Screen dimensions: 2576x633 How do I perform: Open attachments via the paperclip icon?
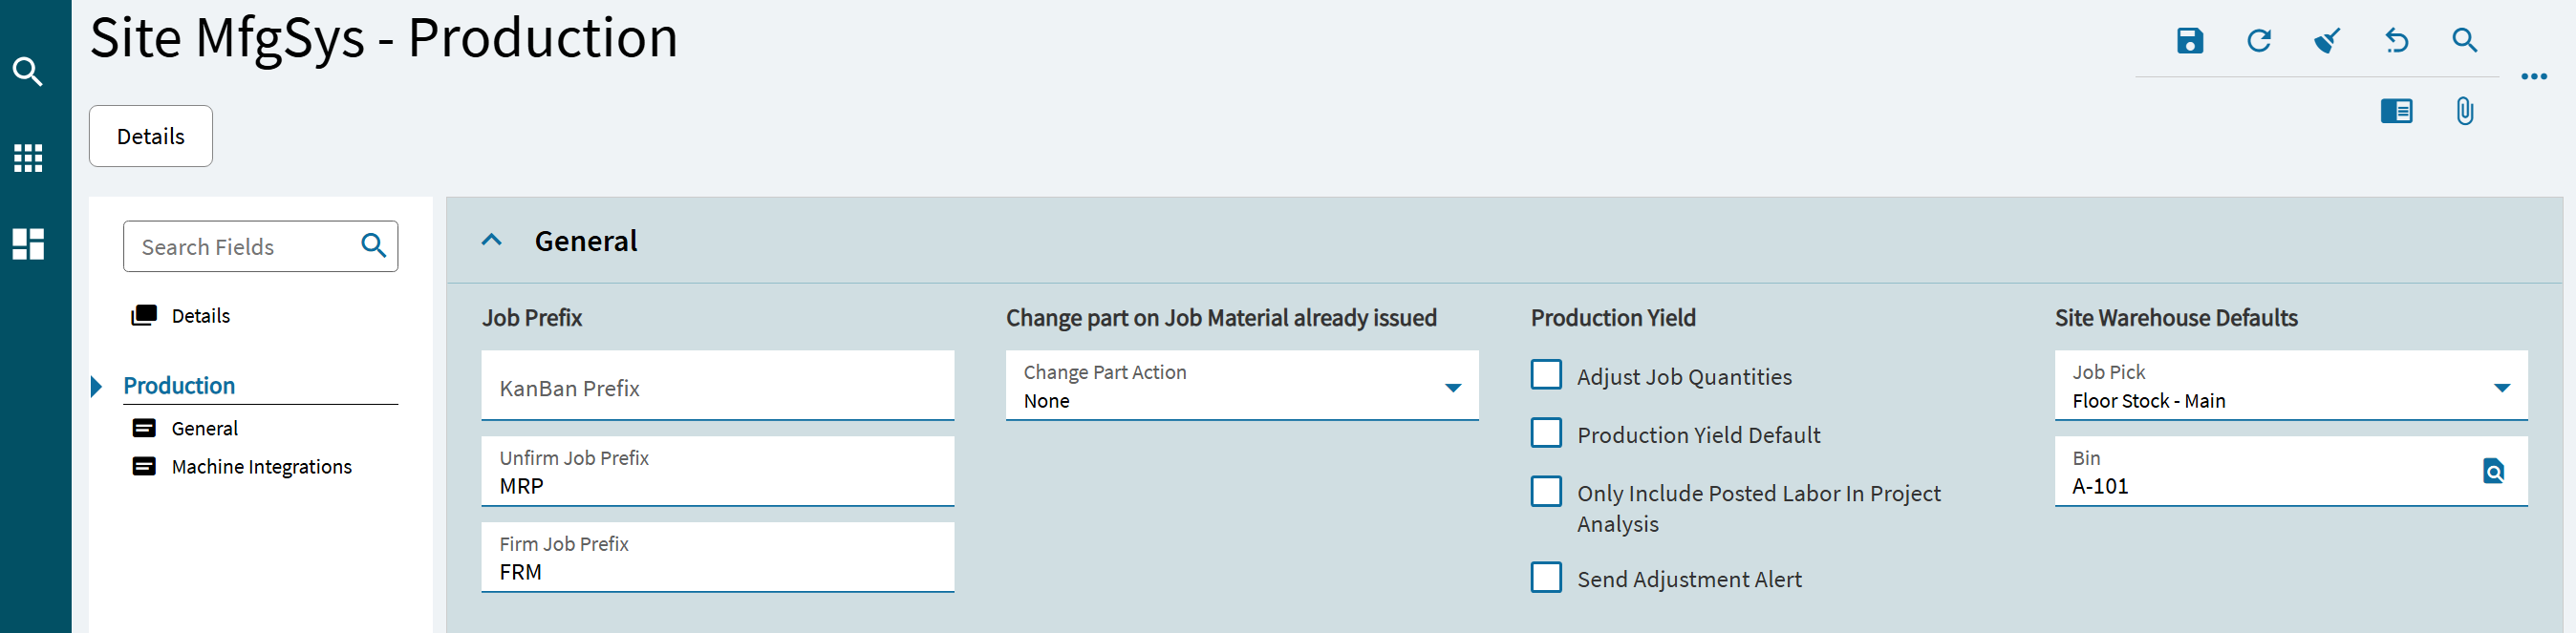[x=2465, y=111]
